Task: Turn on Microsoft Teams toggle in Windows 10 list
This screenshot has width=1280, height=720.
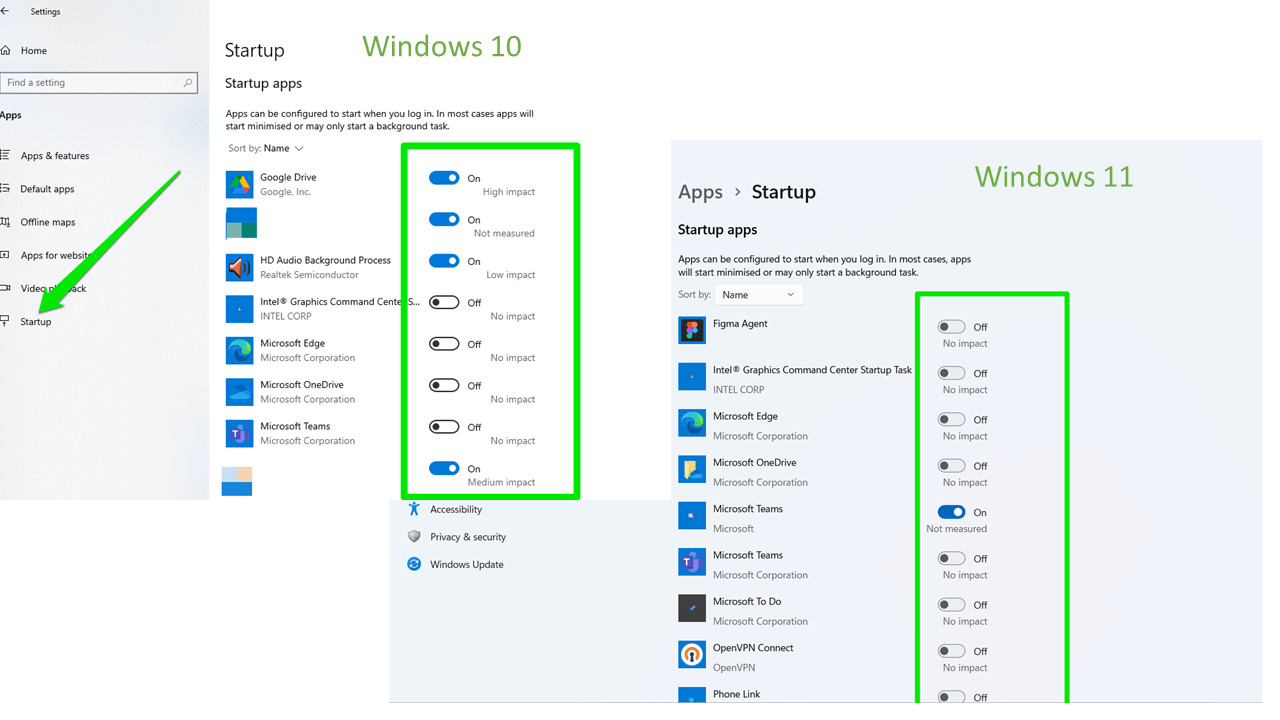Action: 444,427
